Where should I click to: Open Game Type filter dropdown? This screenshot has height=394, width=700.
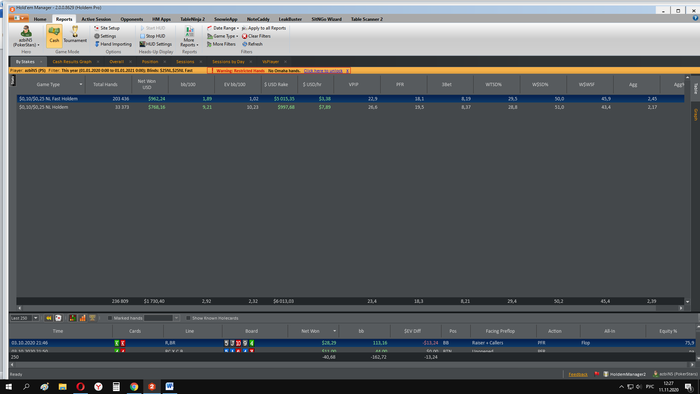(222, 36)
